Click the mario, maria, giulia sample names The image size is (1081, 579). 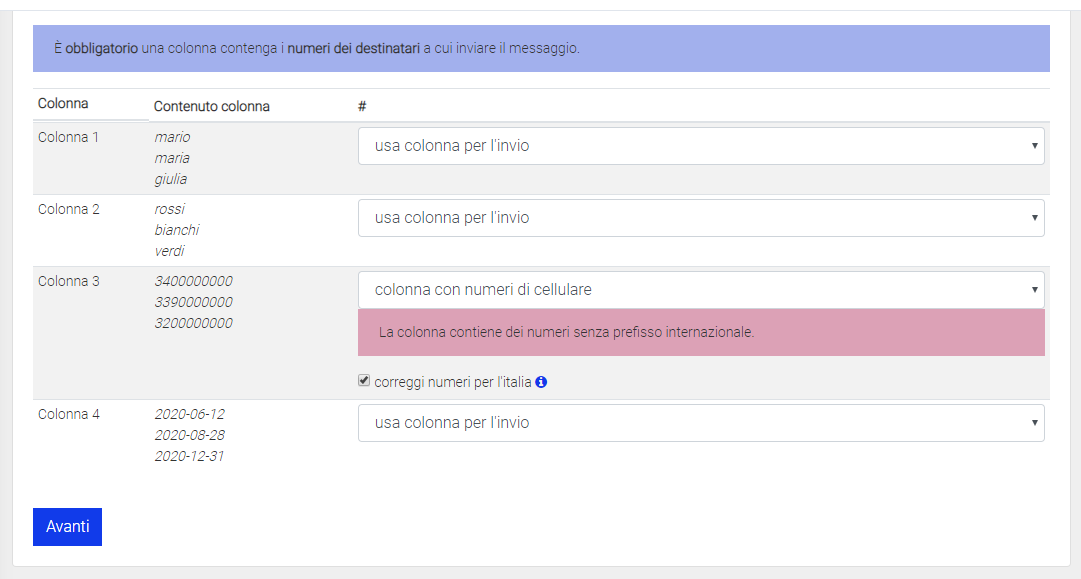pyautogui.click(x=171, y=158)
